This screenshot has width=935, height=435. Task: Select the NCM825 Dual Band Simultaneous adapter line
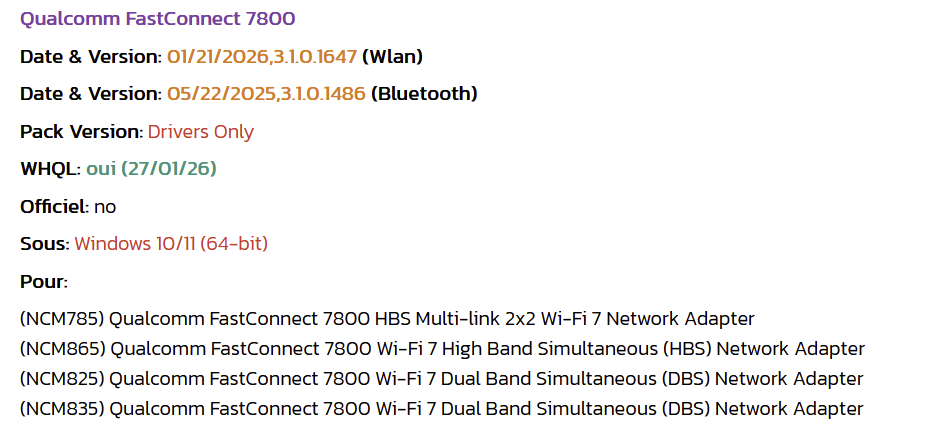[x=441, y=379]
